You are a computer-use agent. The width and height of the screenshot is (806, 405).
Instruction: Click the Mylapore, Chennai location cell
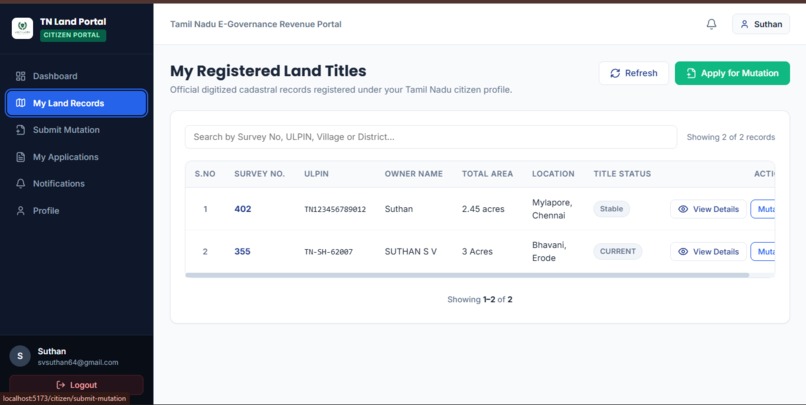(552, 209)
